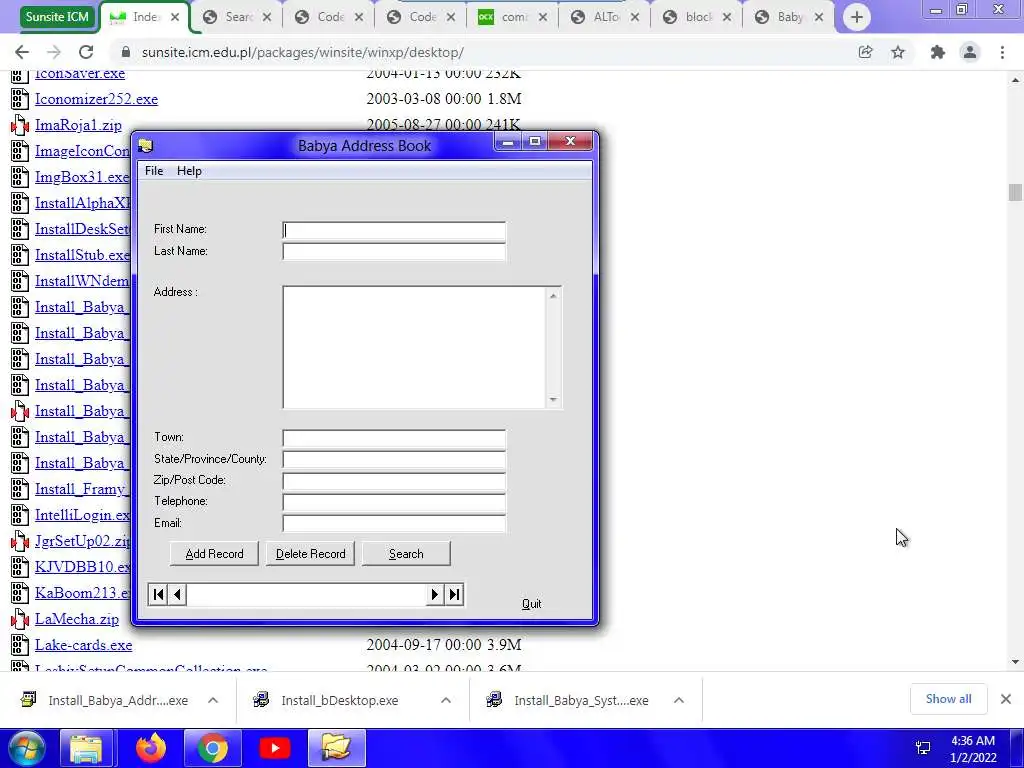Go to next record arrow

pos(434,594)
